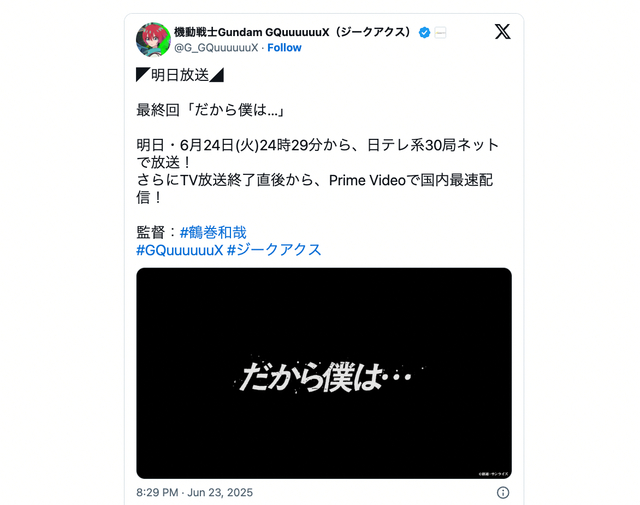Click the 最終回「だから僕は…」 text line

coord(210,110)
